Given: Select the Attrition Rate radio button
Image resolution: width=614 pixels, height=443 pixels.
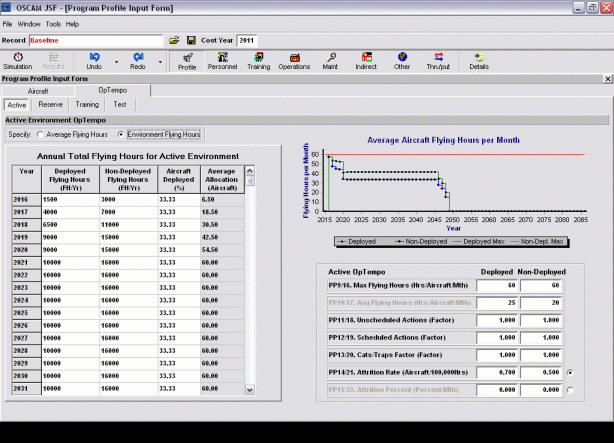Looking at the screenshot, I should pos(570,372).
